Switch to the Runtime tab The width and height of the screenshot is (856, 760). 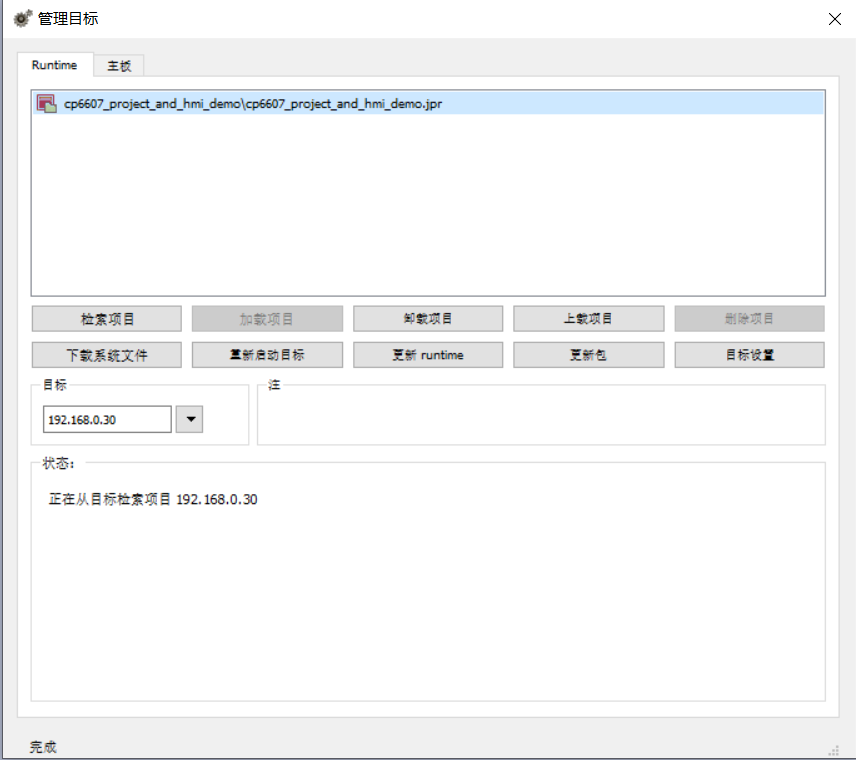[54, 65]
